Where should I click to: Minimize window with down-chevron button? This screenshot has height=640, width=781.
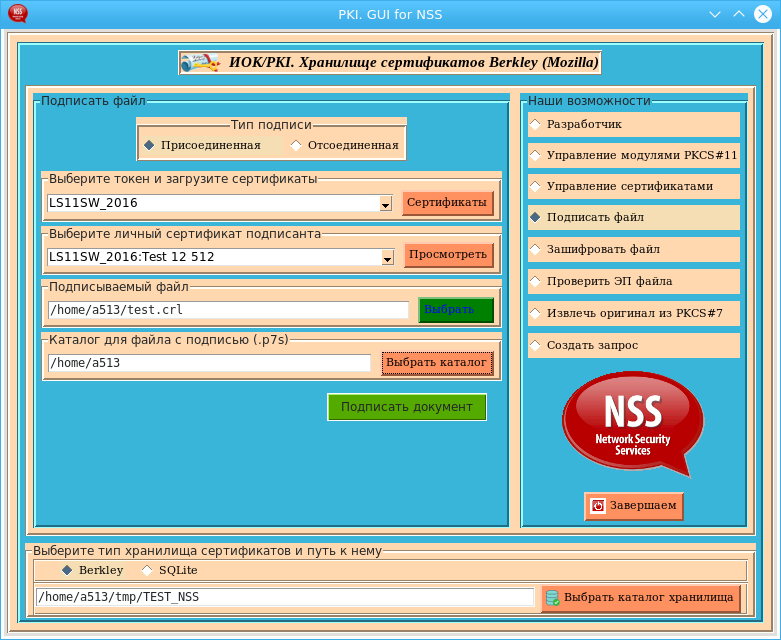pos(715,14)
